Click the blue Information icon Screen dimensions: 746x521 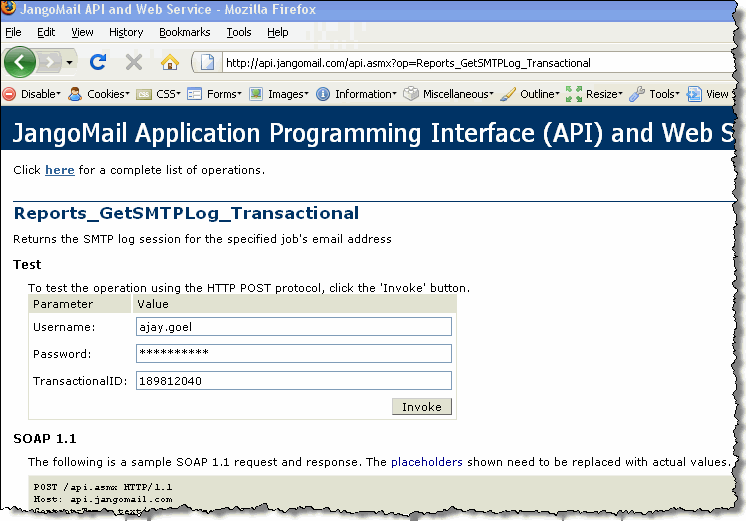point(323,94)
